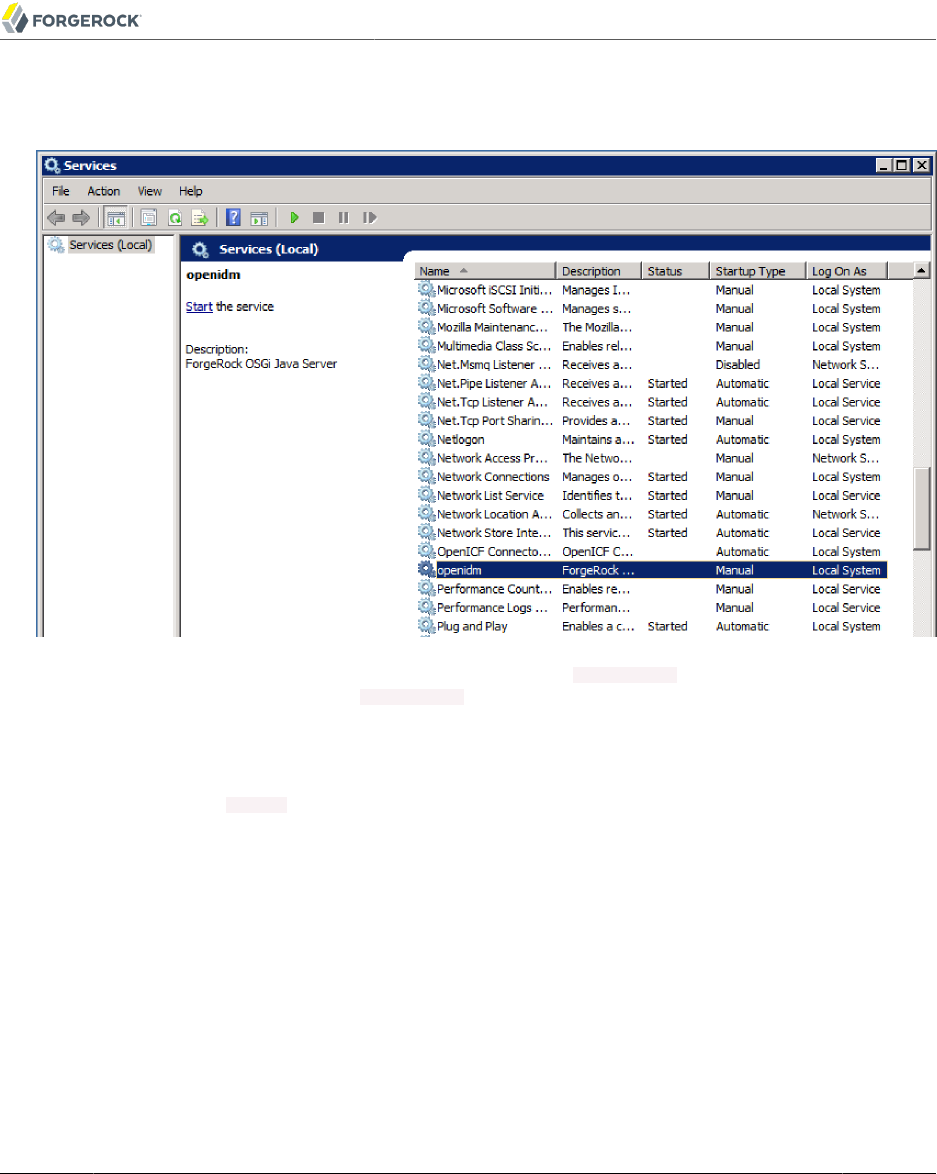The width and height of the screenshot is (937, 1174).
Task: Select the Net.Msmq Listener service
Action: [652, 365]
